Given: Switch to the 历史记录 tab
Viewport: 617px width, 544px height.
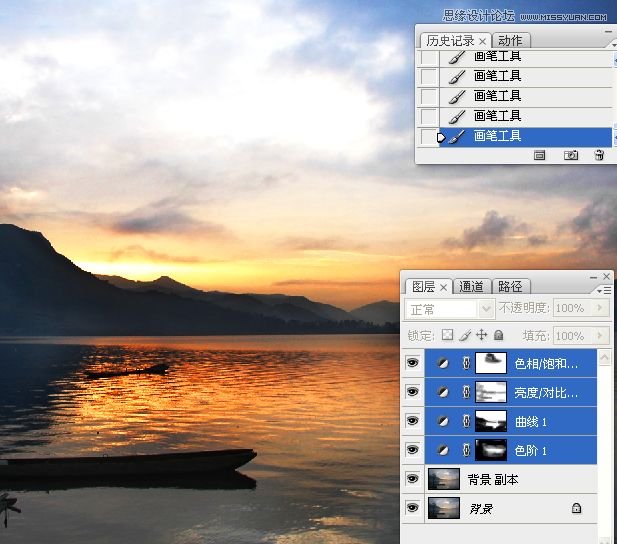Looking at the screenshot, I should click(x=450, y=41).
